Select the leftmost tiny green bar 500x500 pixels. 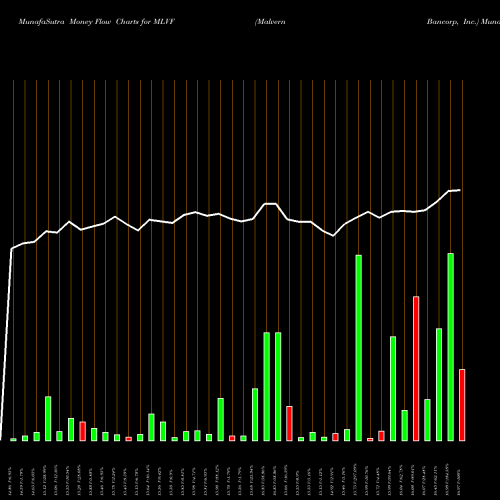tap(13, 440)
